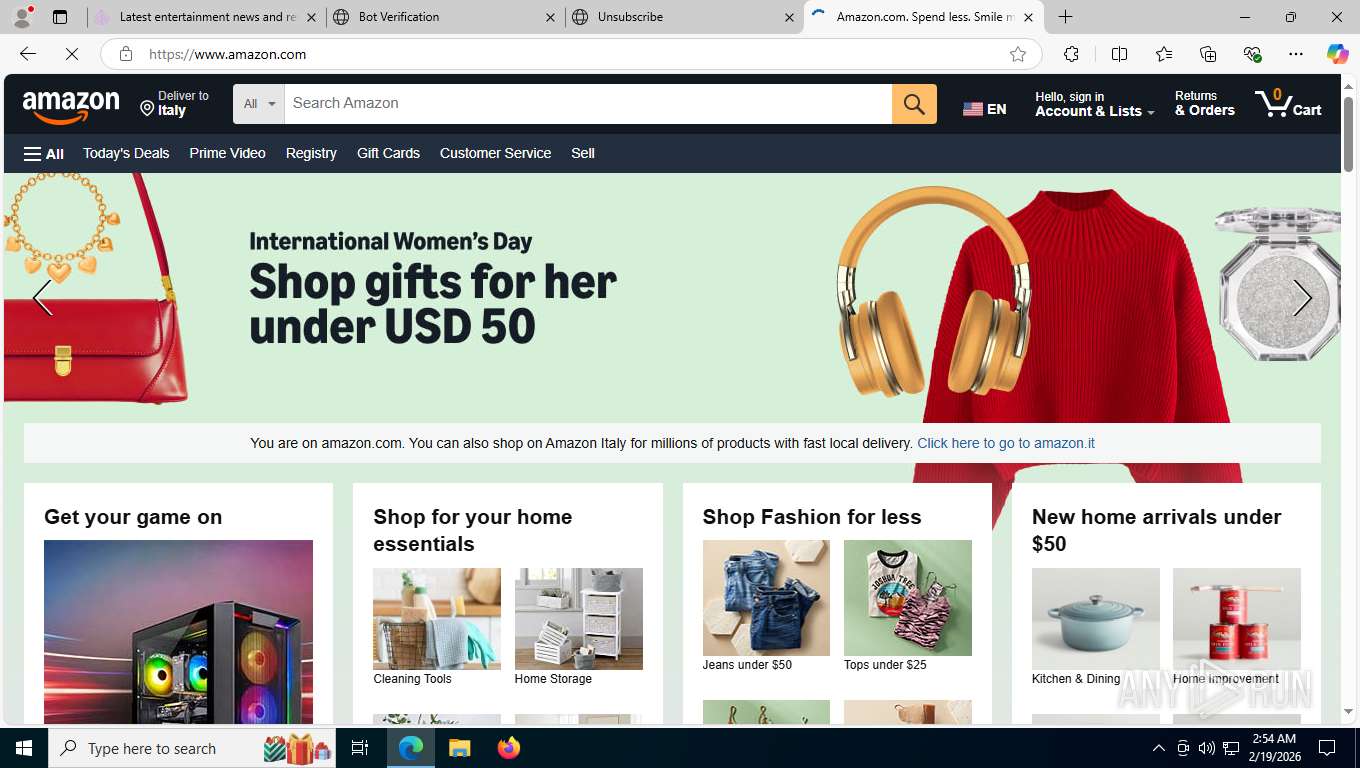Expand Account & Lists dropdown
This screenshot has width=1360, height=768.
[x=1094, y=104]
